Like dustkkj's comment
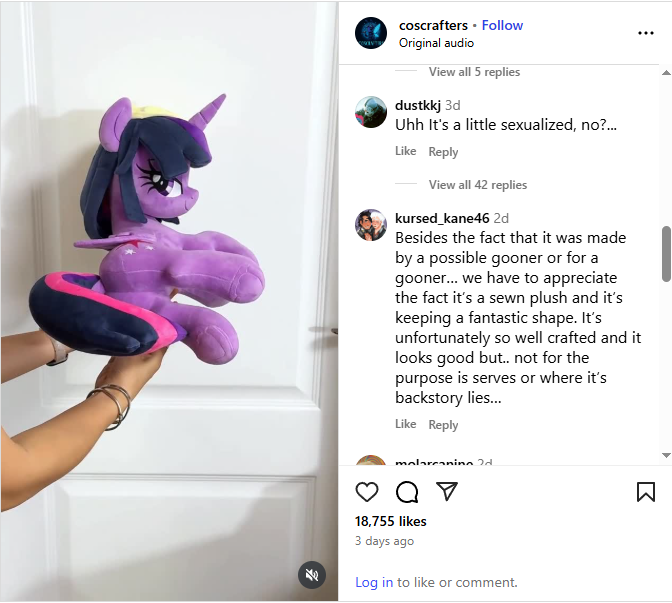672x603 pixels. 405,151
